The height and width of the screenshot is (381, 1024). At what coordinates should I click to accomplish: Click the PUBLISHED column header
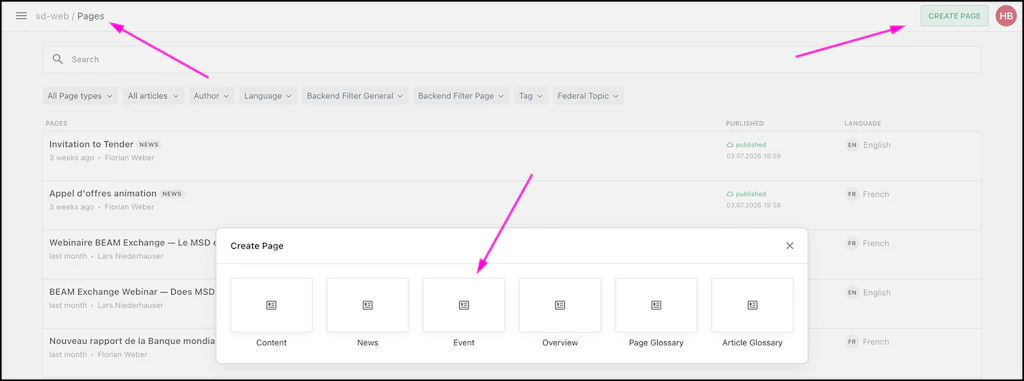coord(744,124)
